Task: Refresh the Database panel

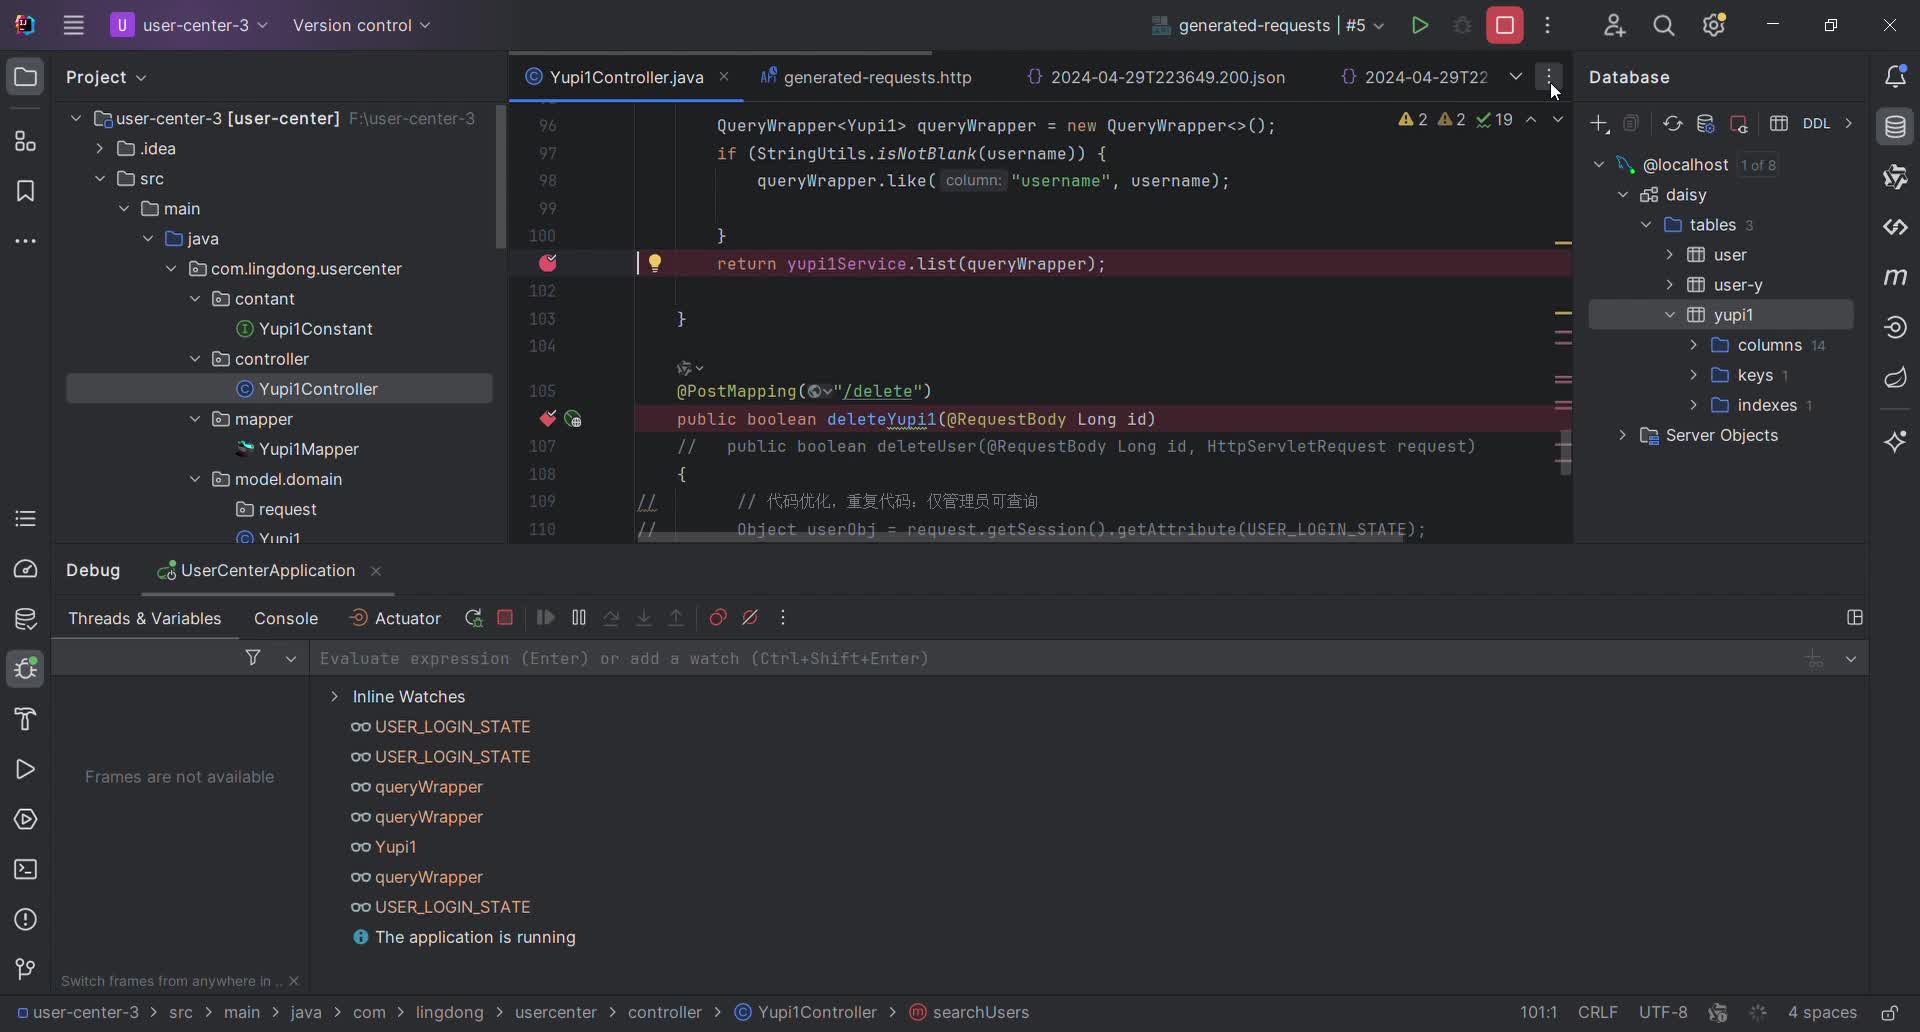Action: coord(1672,124)
